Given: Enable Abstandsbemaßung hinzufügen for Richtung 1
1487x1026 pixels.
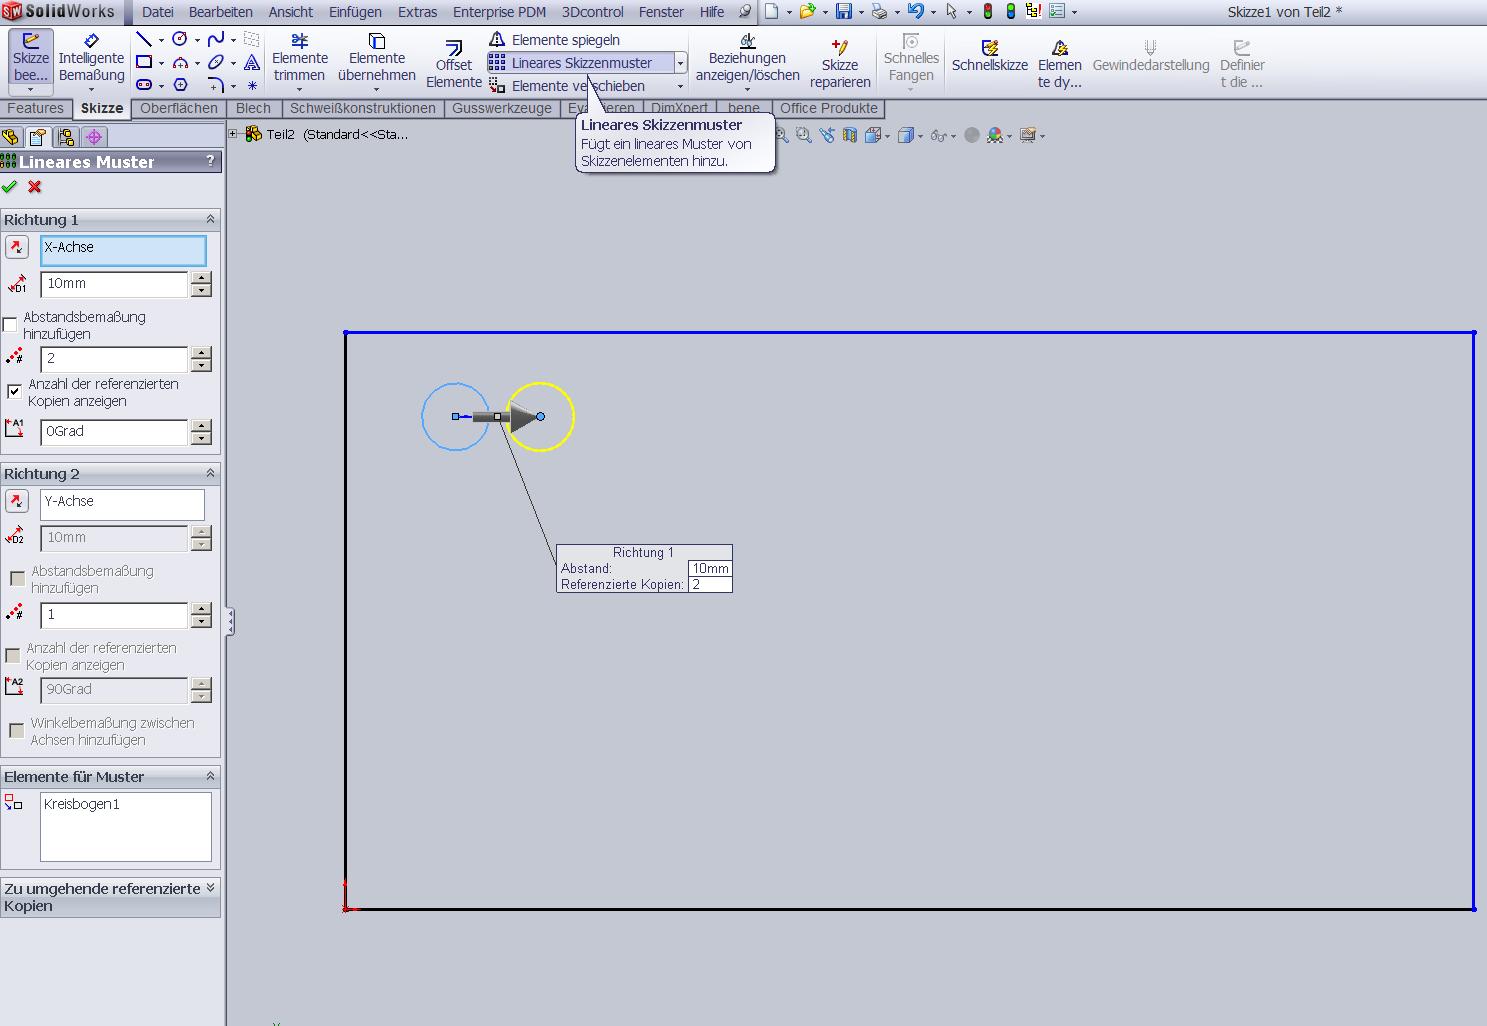Looking at the screenshot, I should pos(11,325).
